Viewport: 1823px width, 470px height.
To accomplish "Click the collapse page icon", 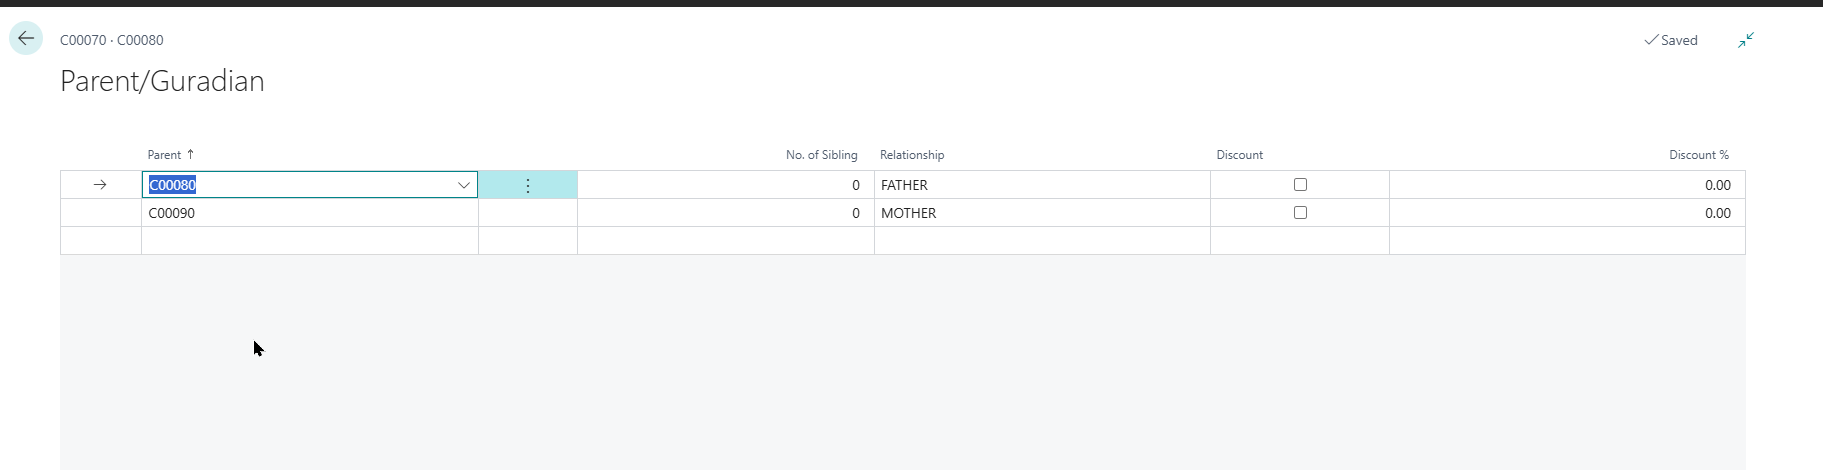I will (1745, 40).
